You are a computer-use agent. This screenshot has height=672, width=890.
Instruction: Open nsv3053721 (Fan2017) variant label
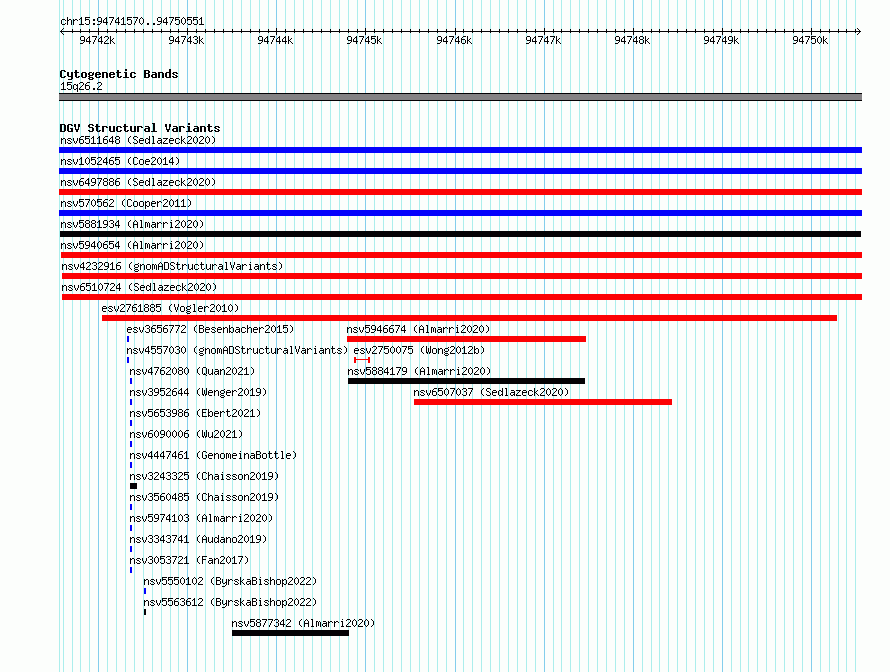click(189, 560)
